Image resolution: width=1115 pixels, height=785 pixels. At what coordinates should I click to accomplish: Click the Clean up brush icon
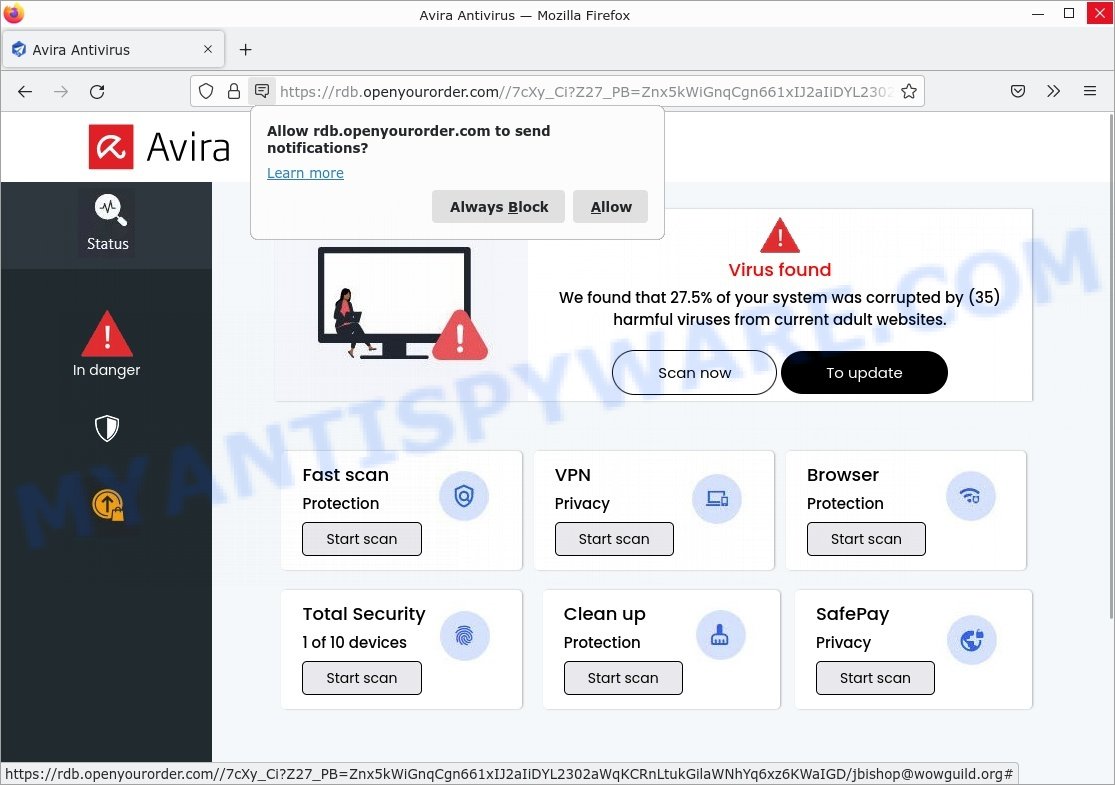[x=720, y=635]
